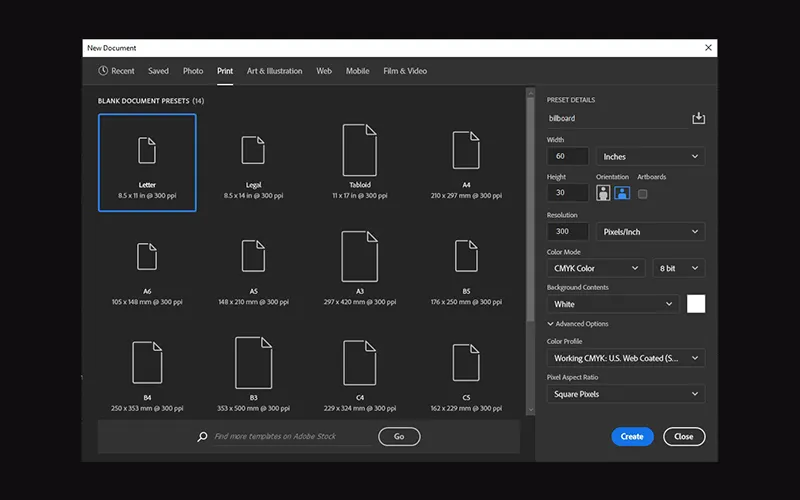Switch to the Web tab

pyautogui.click(x=324, y=71)
